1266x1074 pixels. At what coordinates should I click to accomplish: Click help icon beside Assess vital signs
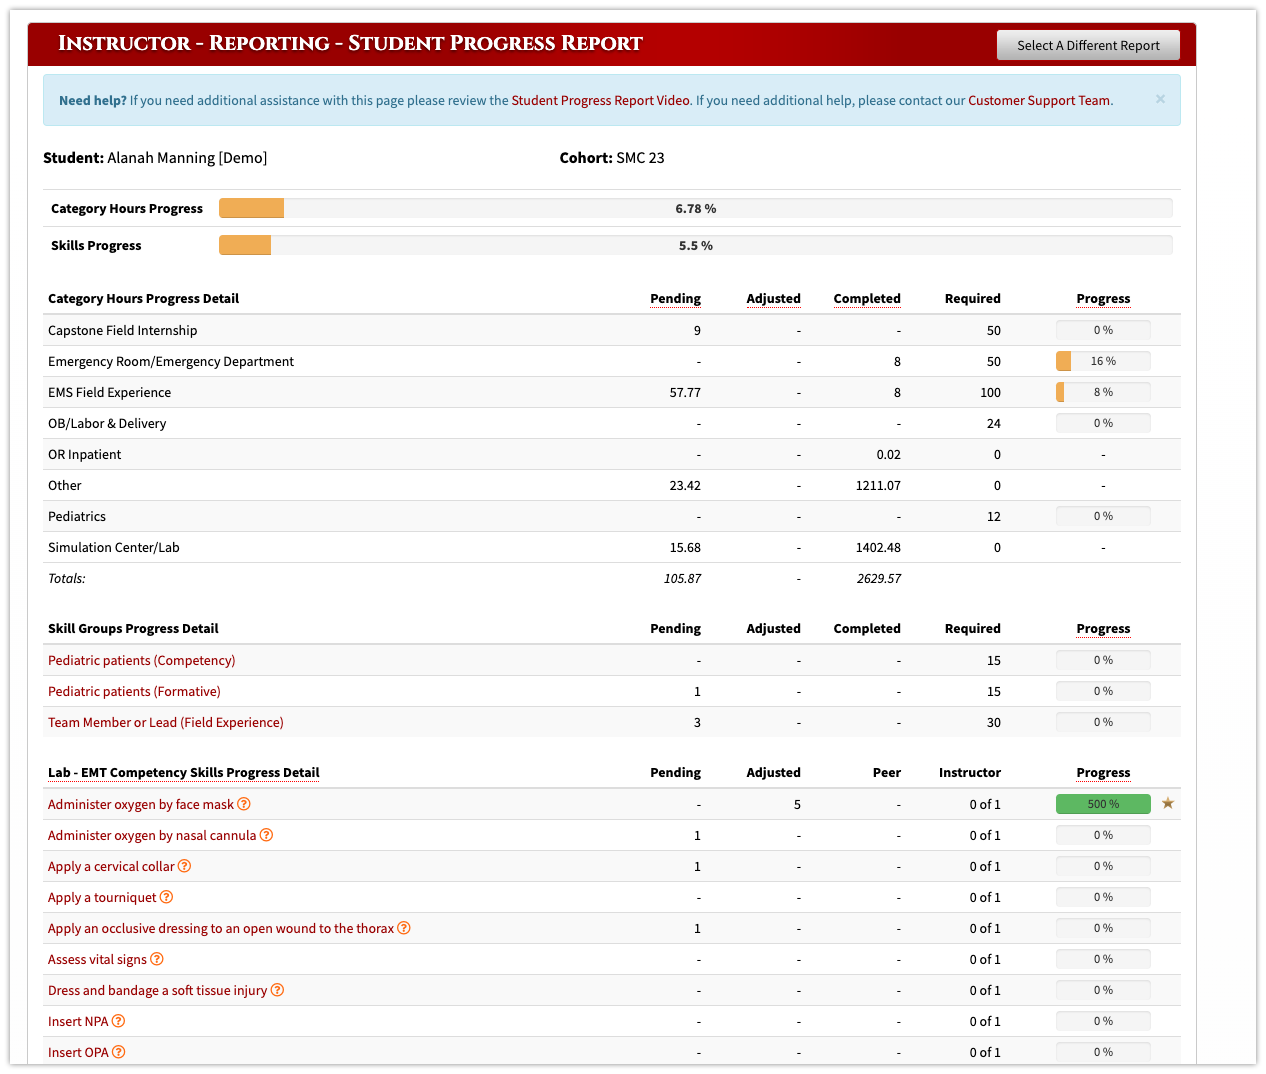click(156, 959)
